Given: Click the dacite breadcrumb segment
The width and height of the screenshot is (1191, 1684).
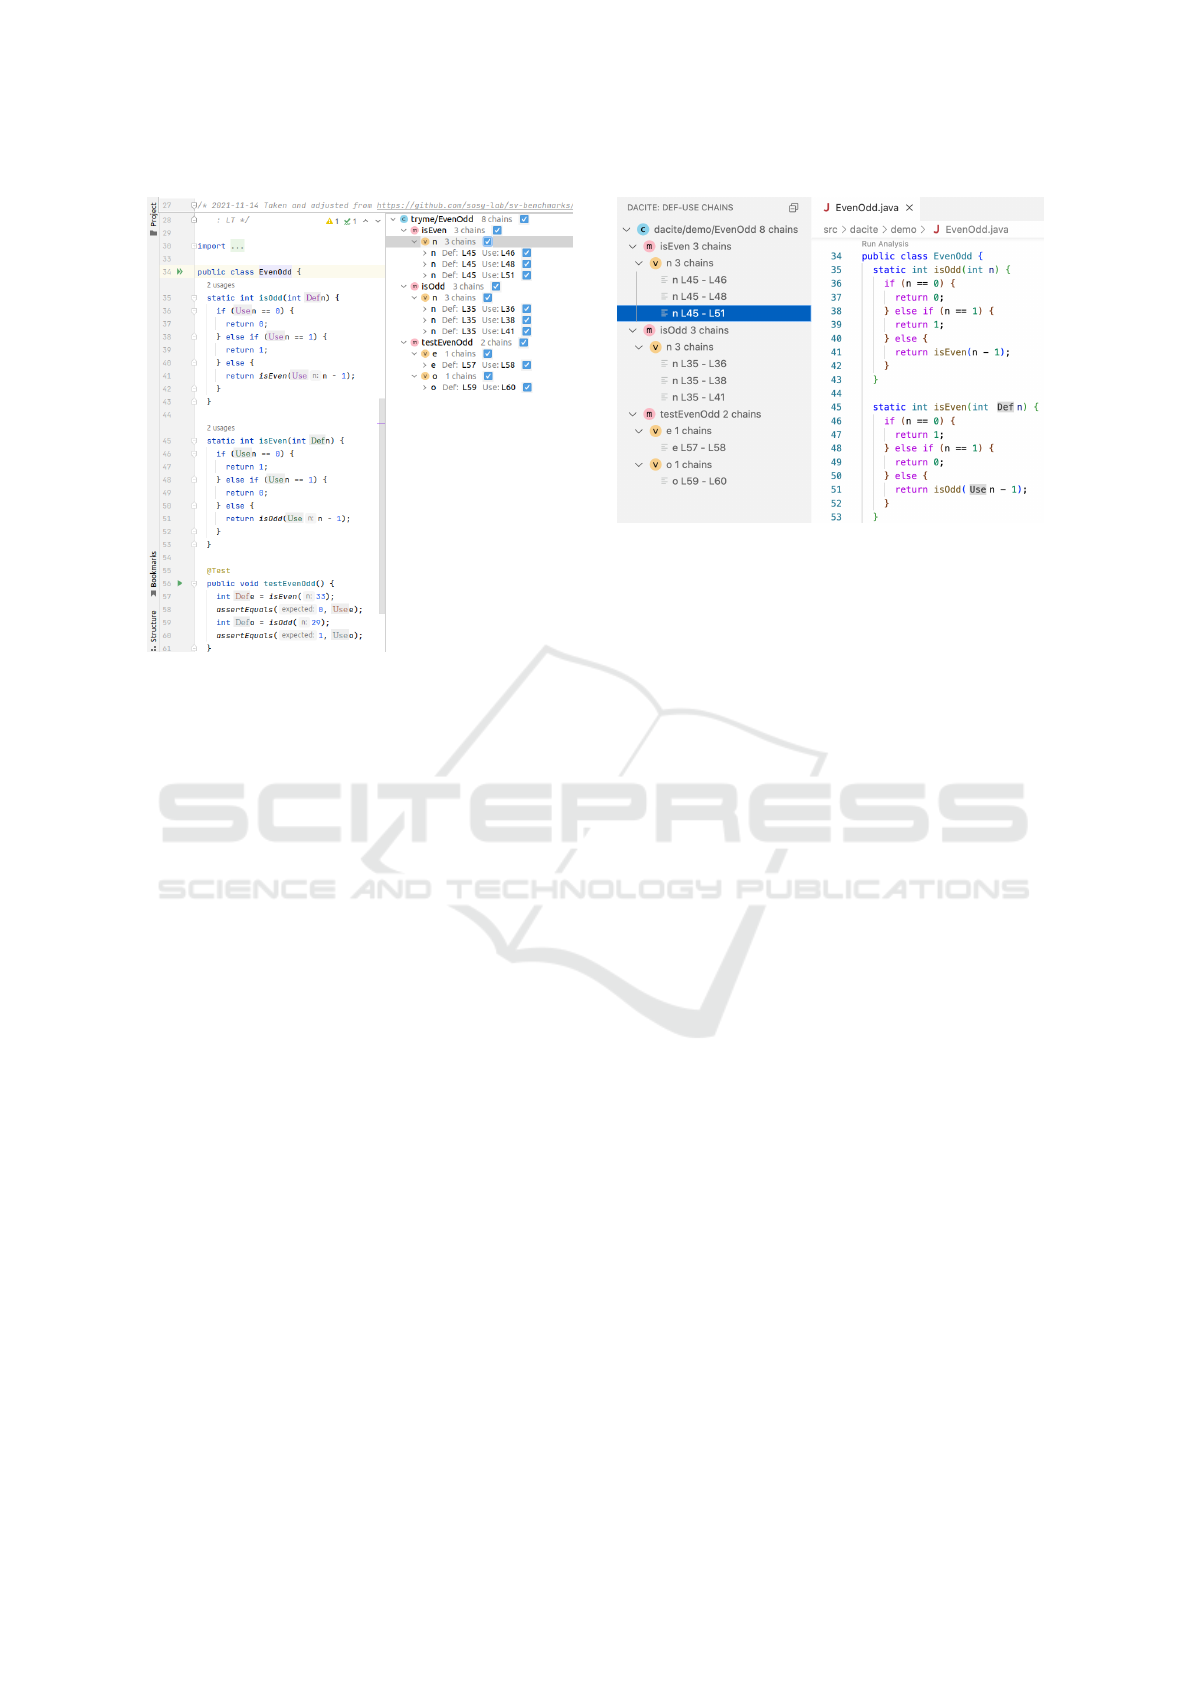Looking at the screenshot, I should [864, 229].
